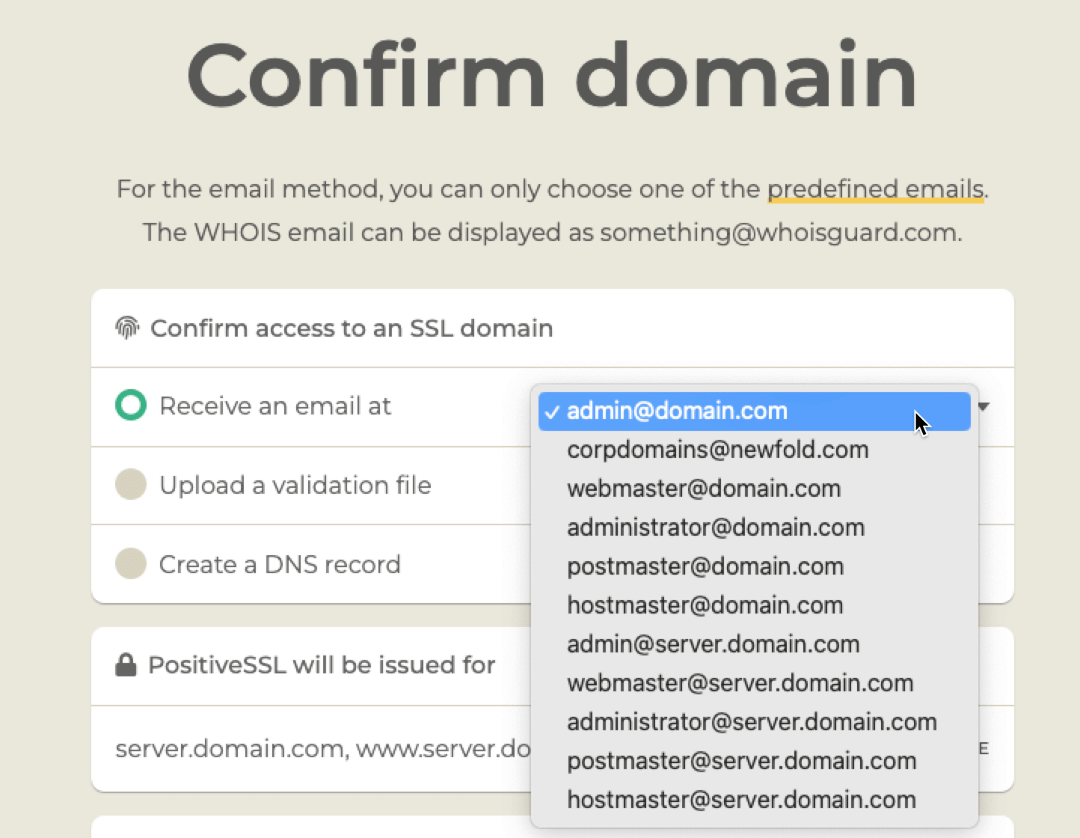The height and width of the screenshot is (838, 1080).
Task: Click the checkmark next to admin@domain.com
Action: pos(551,412)
